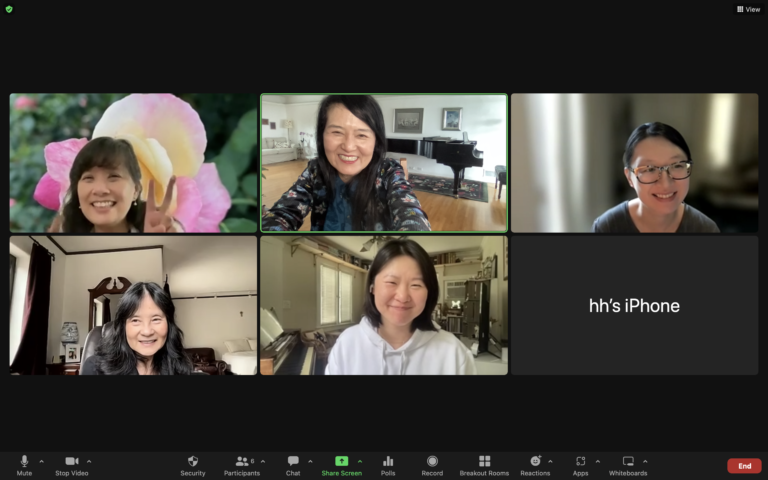Open the Participants panel
Viewport: 768px width, 480px height.
(242, 465)
